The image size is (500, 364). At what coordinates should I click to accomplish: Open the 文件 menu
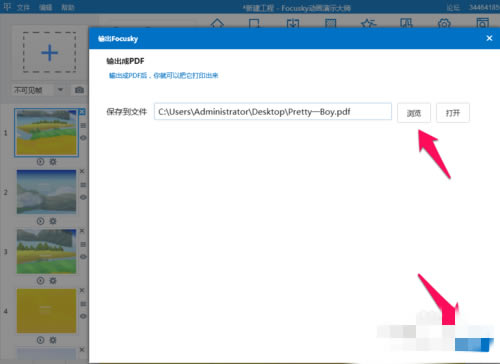coord(23,7)
